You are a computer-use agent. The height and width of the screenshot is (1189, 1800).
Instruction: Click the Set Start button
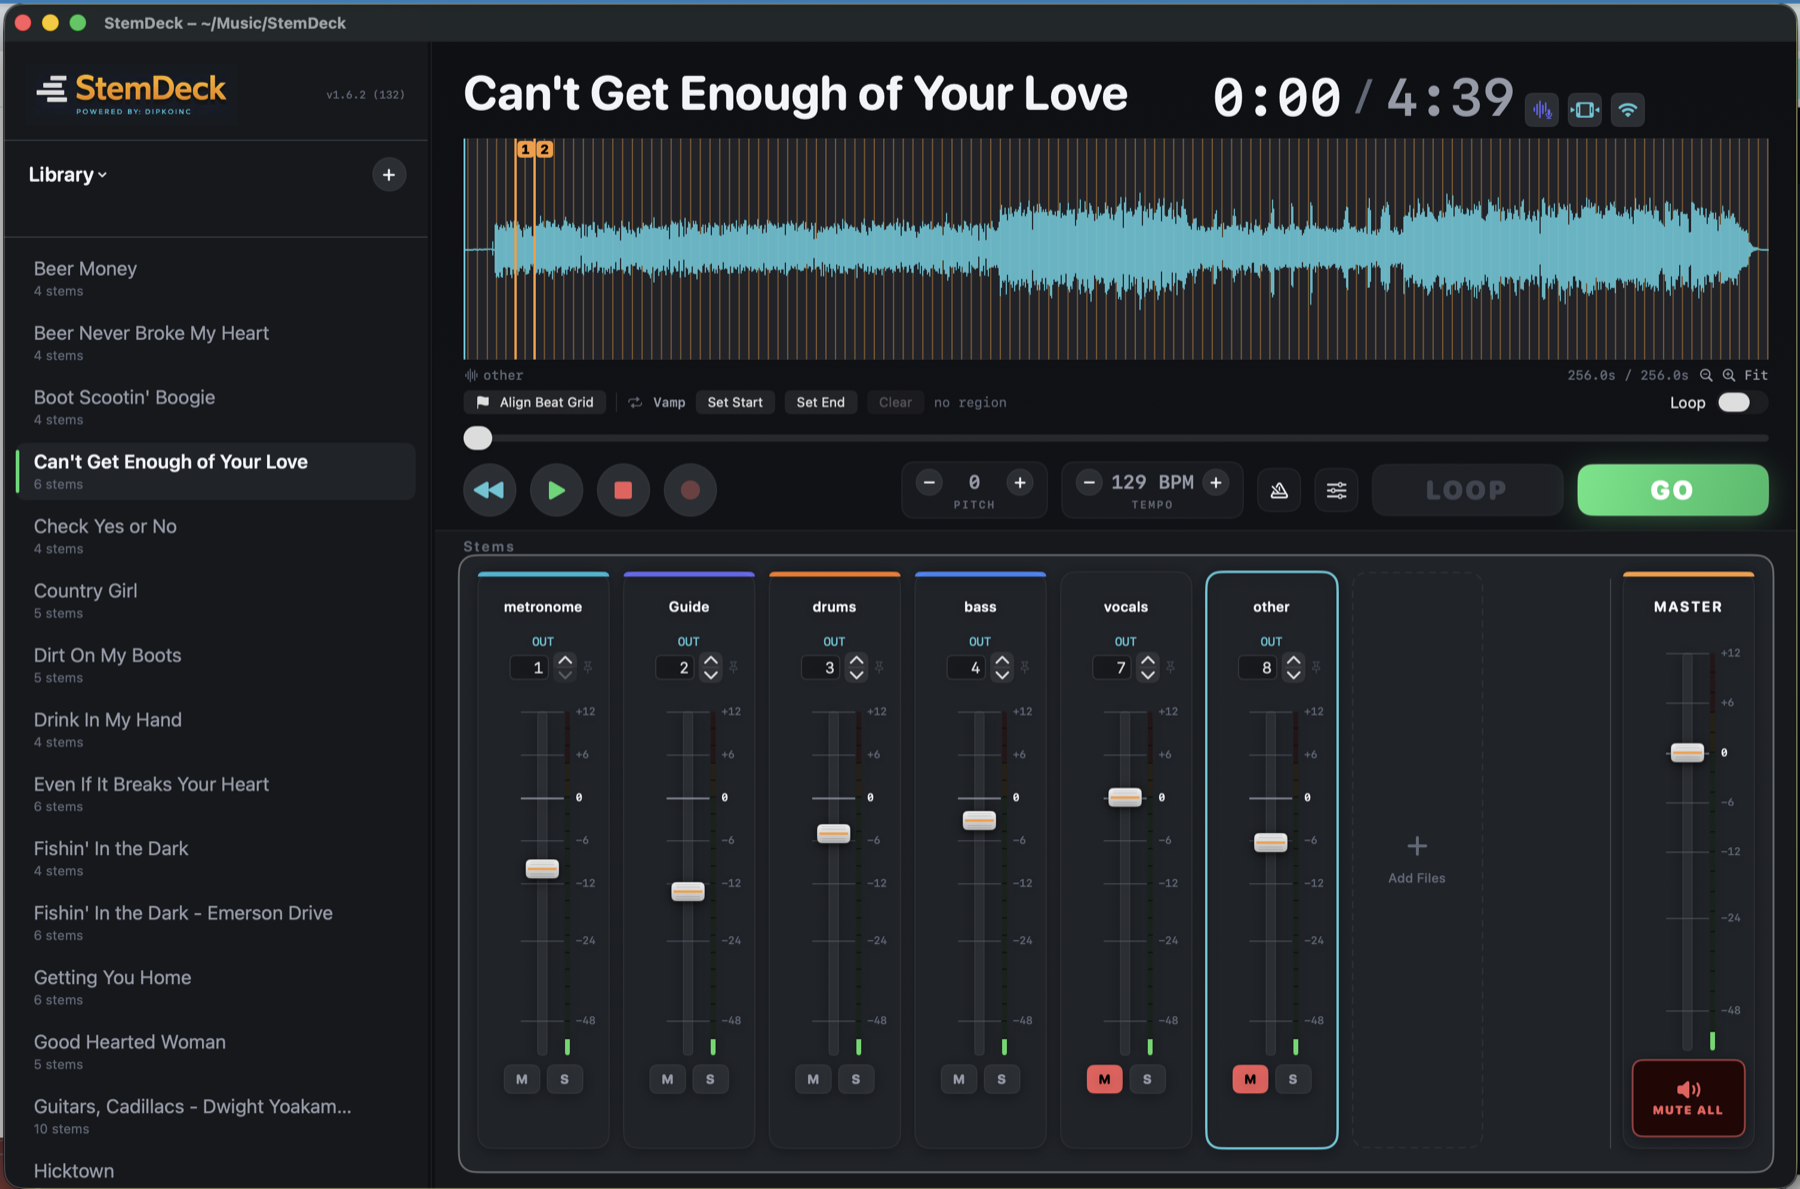tap(735, 402)
